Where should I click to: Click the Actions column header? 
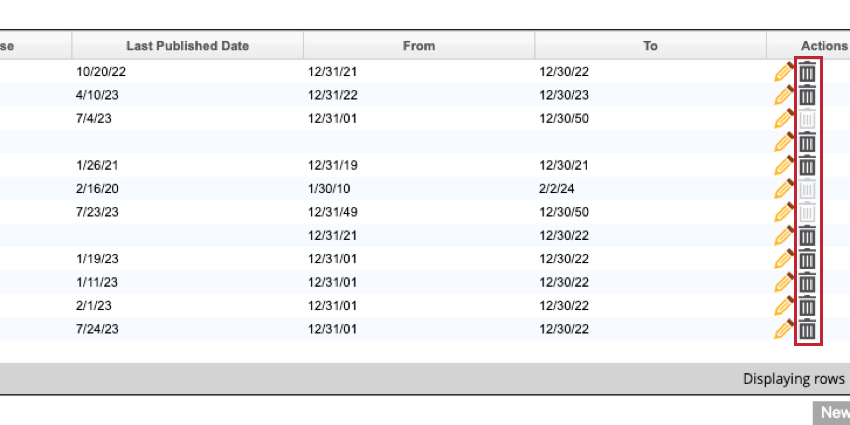click(x=823, y=46)
